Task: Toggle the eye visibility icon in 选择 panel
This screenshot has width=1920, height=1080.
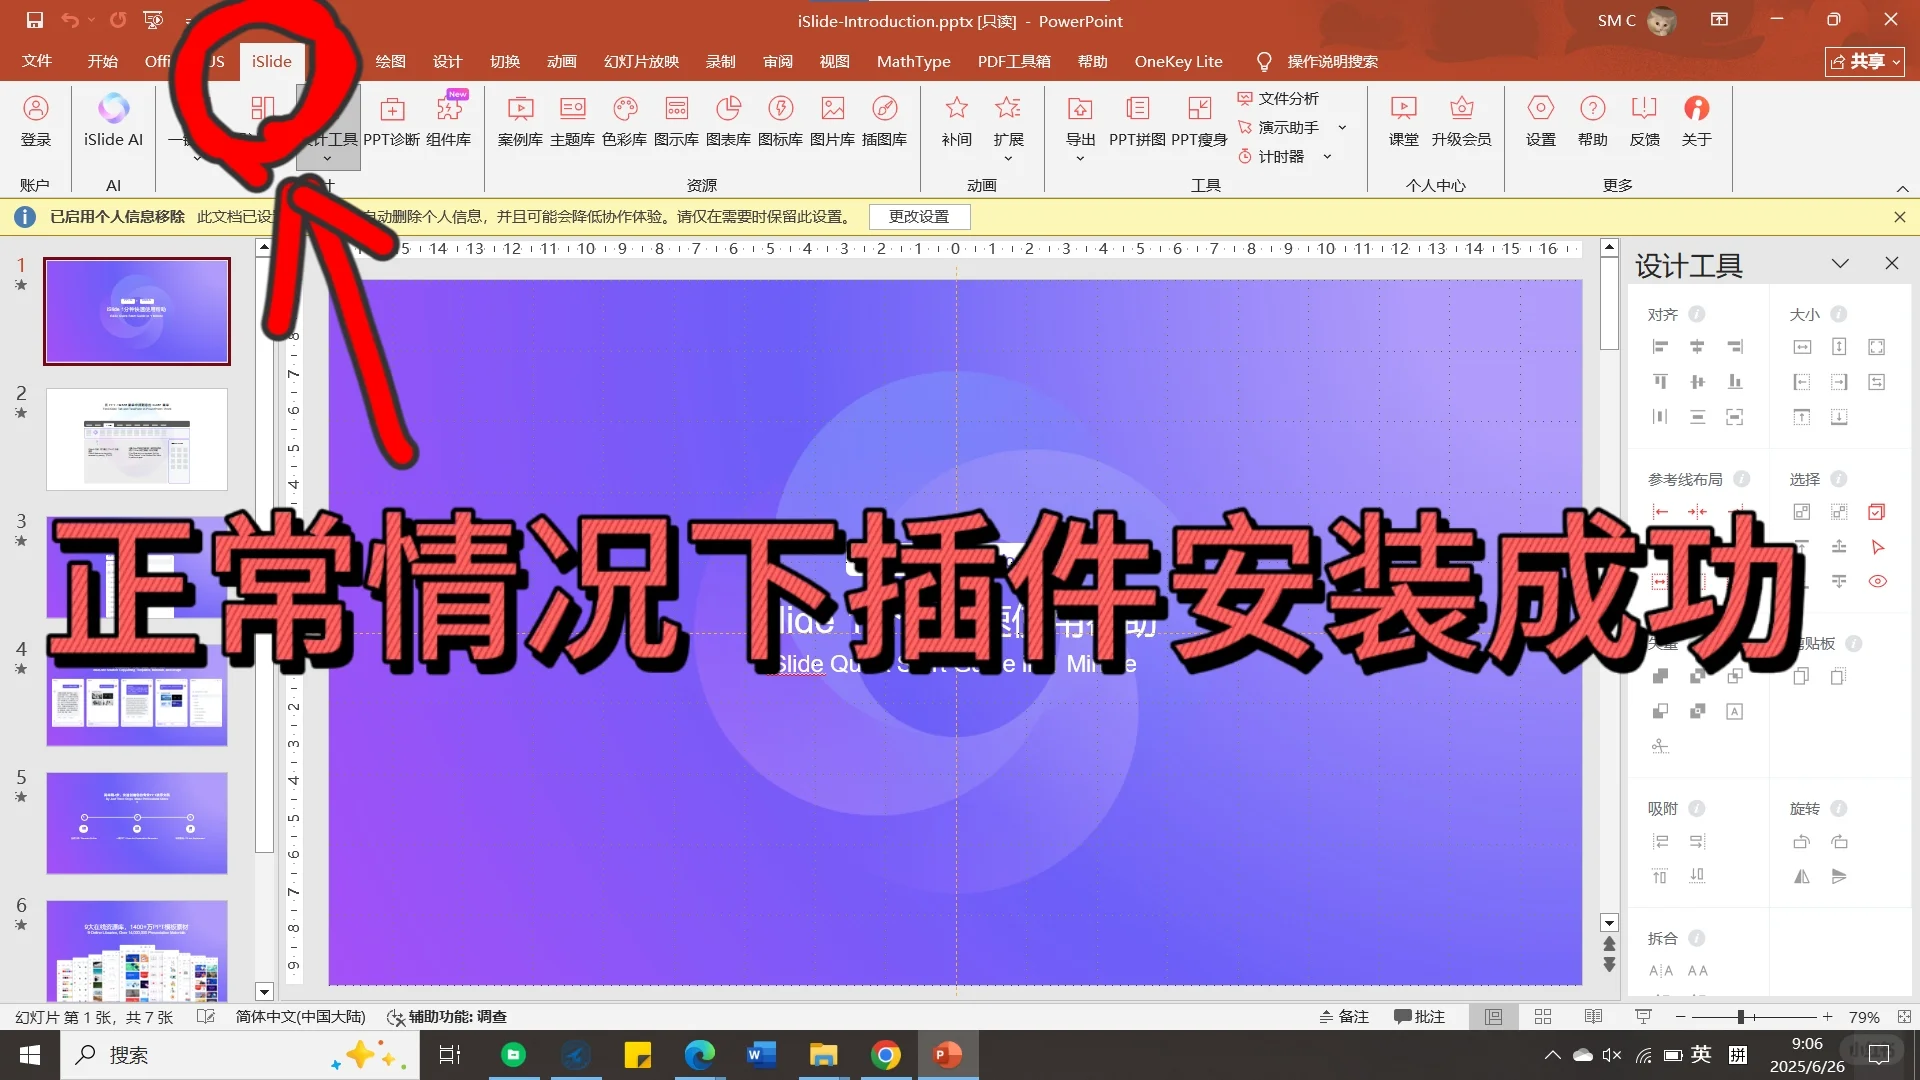Action: [1879, 581]
